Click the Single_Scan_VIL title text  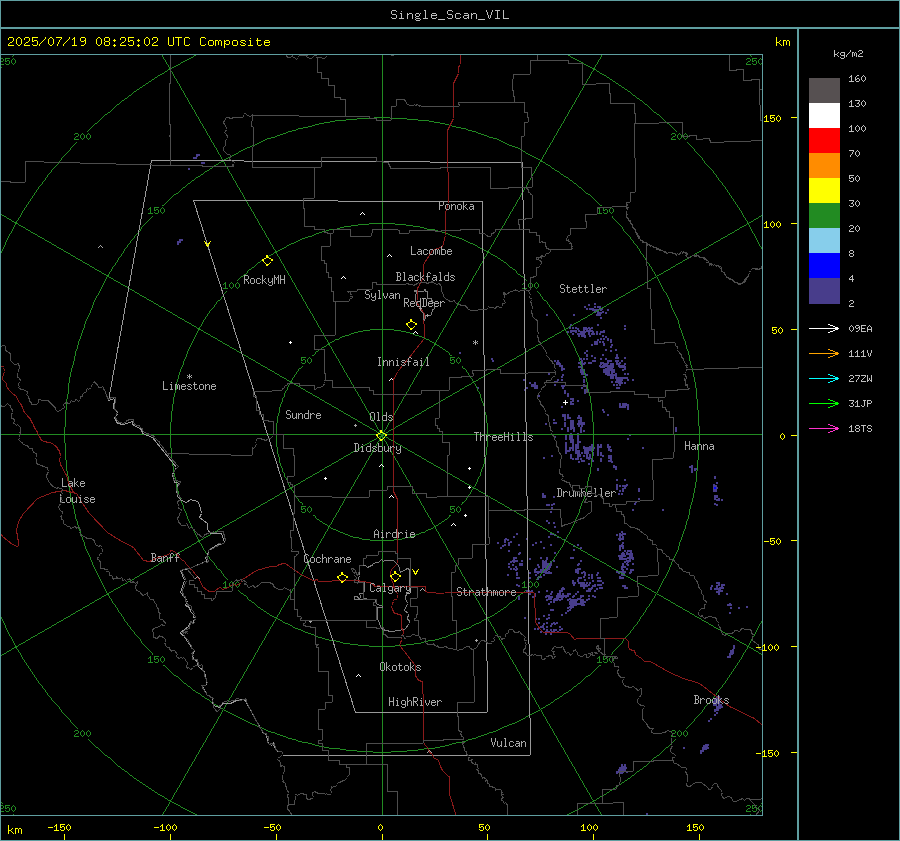449,15
